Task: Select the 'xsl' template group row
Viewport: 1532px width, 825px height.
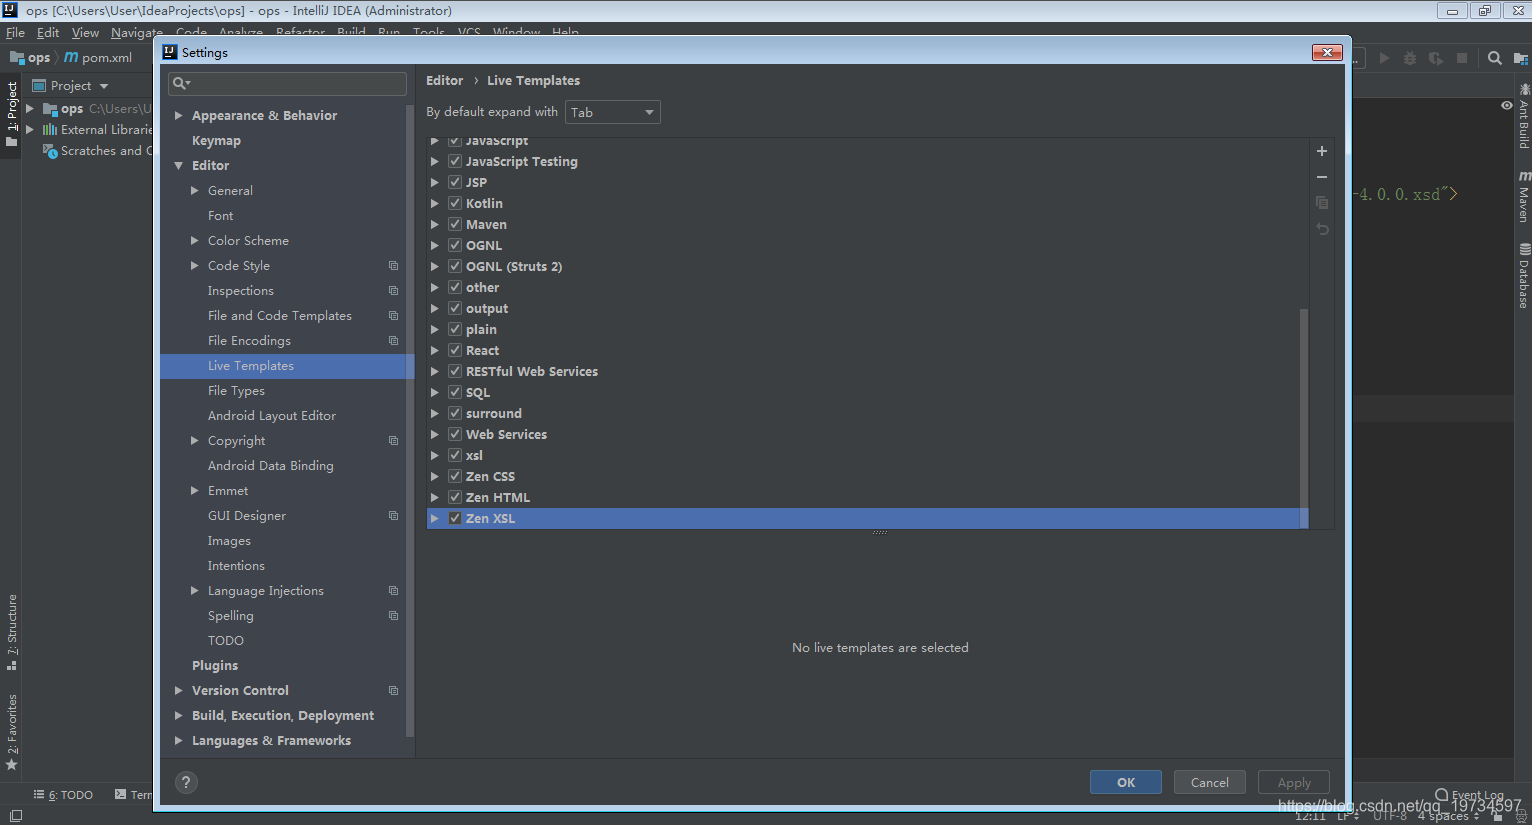Action: click(x=867, y=455)
